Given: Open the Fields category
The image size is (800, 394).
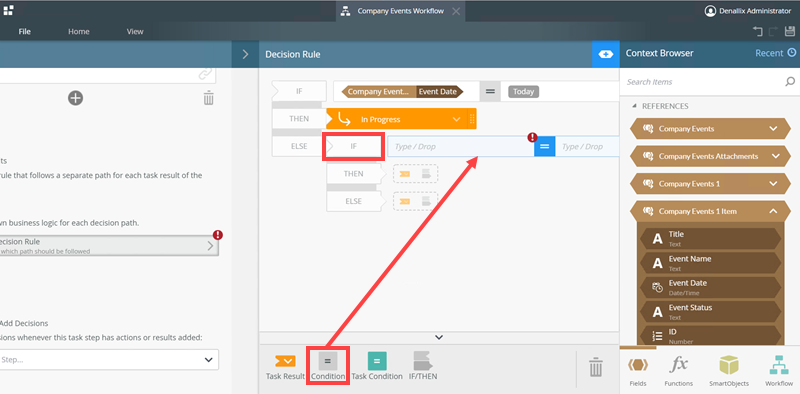Looking at the screenshot, I should (x=638, y=371).
